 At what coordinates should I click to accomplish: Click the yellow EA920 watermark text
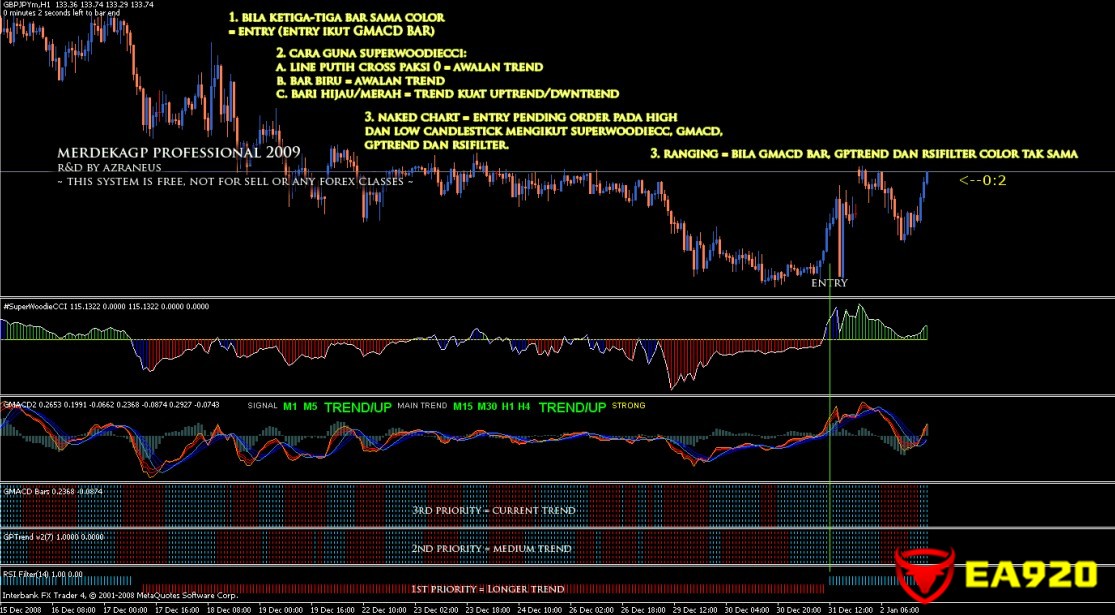pos(1032,576)
